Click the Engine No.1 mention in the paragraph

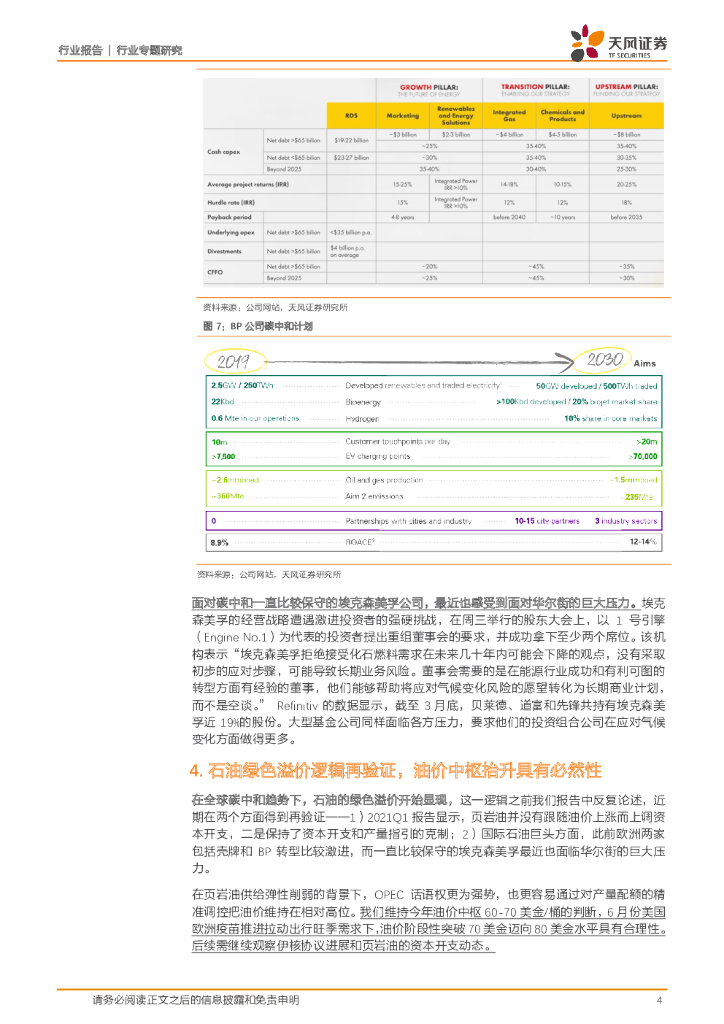(x=236, y=637)
